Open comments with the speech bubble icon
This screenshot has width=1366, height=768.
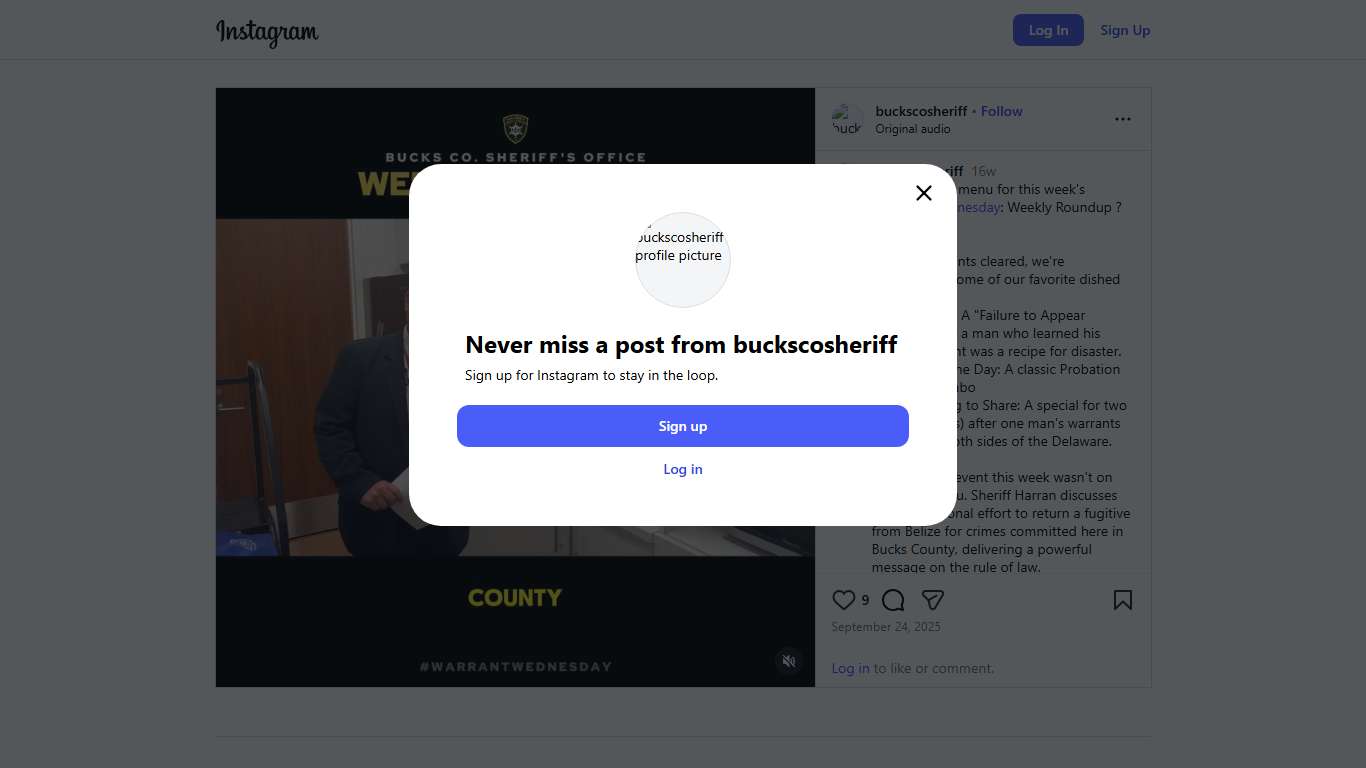[893, 600]
